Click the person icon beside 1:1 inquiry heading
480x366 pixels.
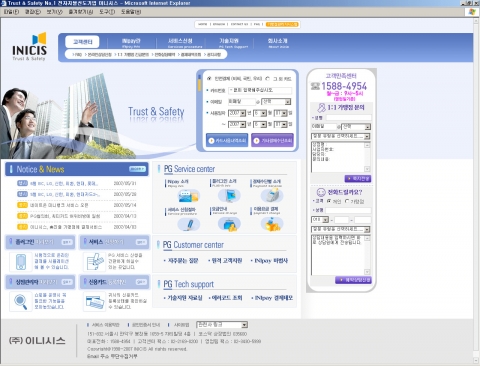[x=321, y=107]
